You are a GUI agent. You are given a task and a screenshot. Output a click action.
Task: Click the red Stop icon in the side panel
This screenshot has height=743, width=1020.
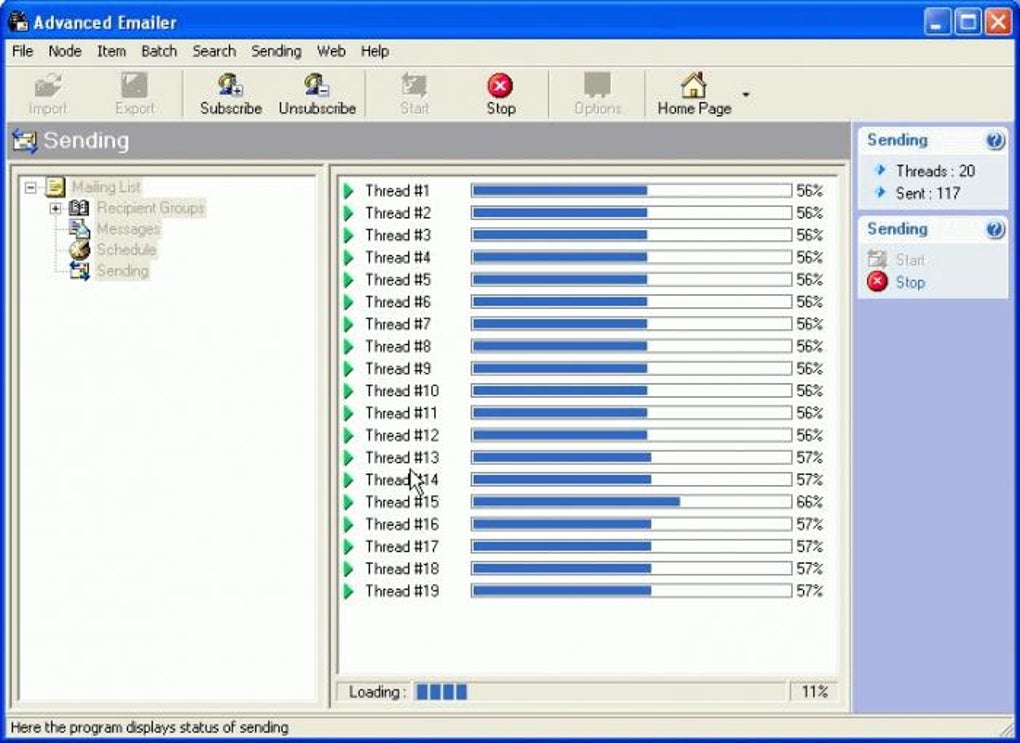[877, 282]
